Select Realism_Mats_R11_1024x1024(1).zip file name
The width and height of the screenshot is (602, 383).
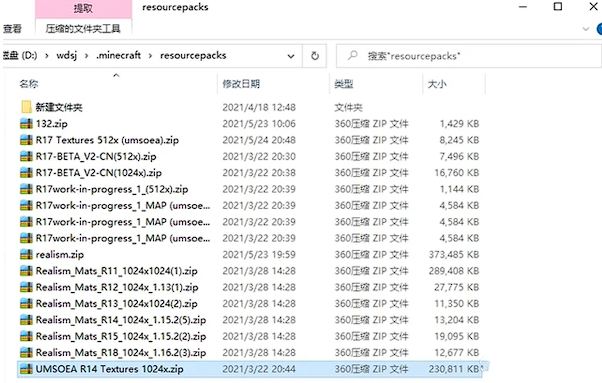(x=116, y=271)
